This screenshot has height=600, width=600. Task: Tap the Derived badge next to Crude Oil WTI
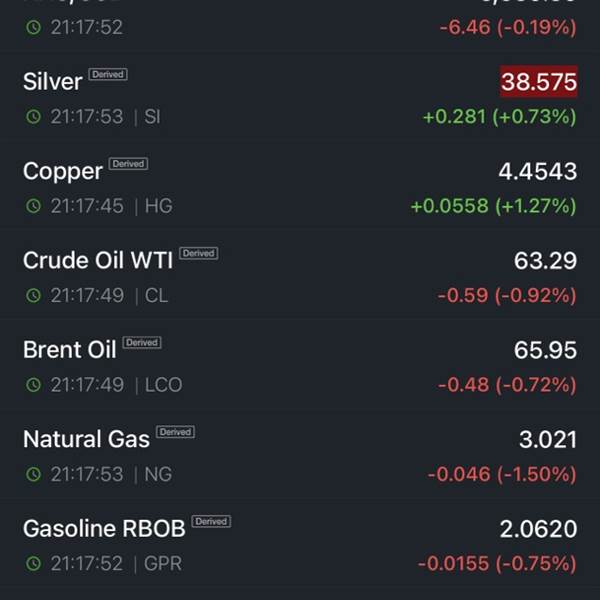click(x=199, y=253)
